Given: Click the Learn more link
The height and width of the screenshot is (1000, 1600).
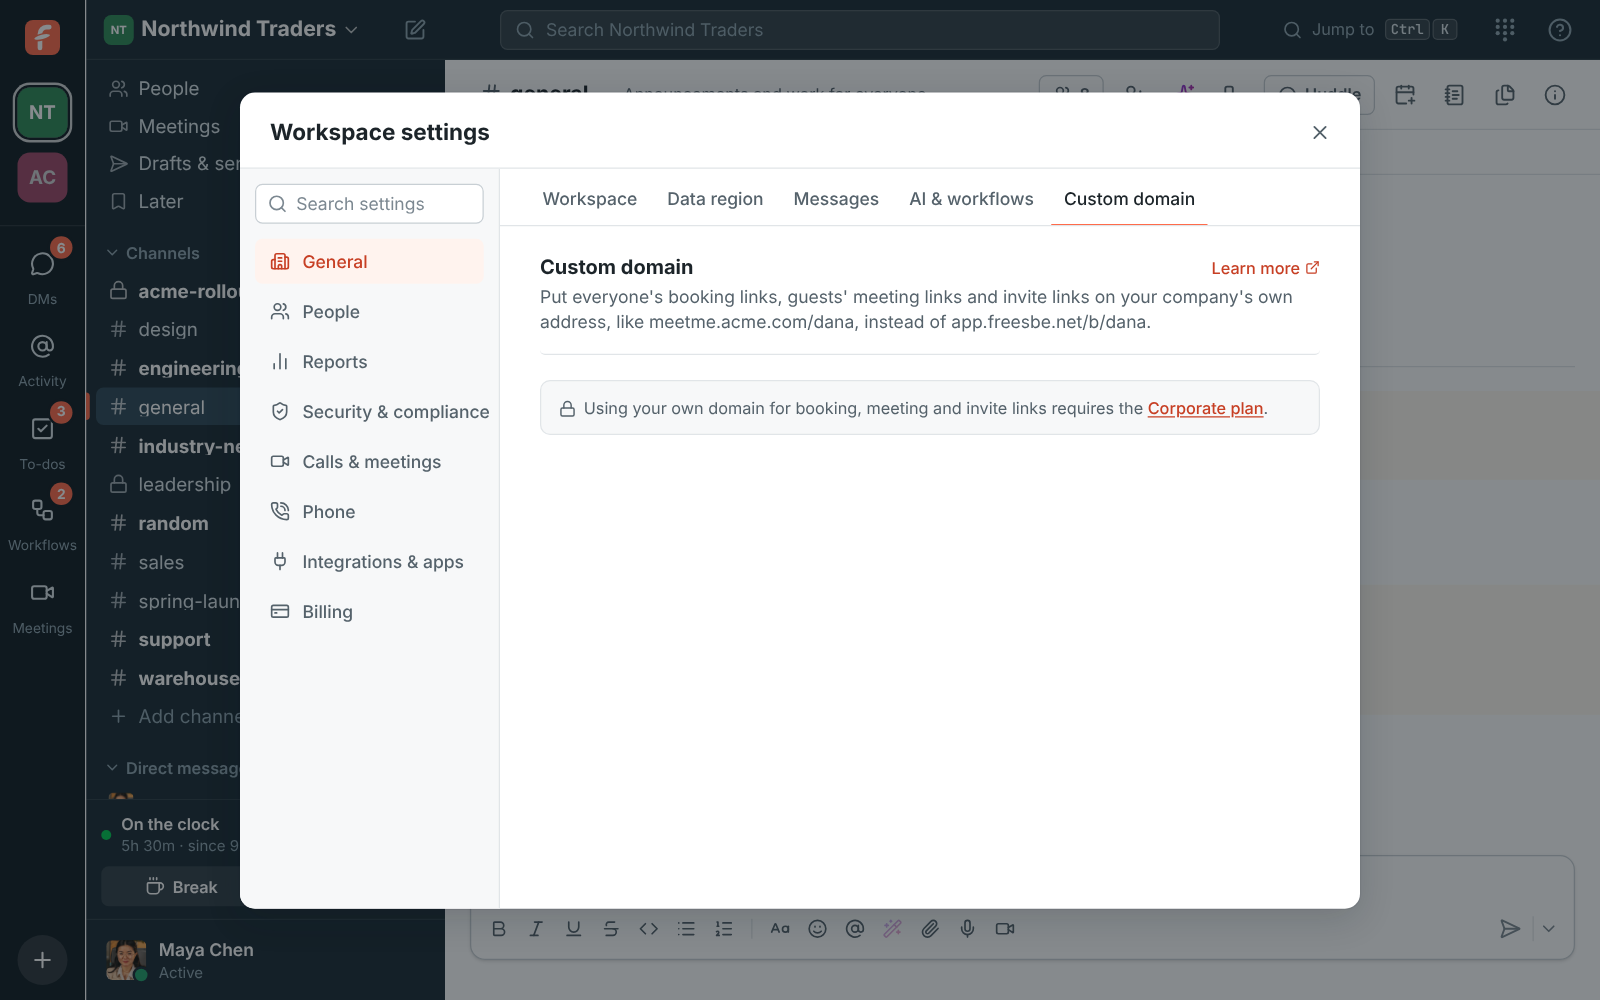Looking at the screenshot, I should pyautogui.click(x=1265, y=268).
